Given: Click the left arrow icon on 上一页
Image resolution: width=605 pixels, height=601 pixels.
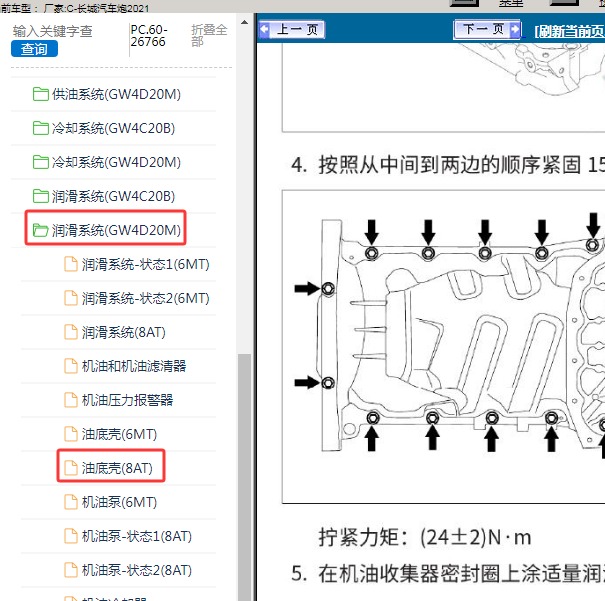Looking at the screenshot, I should click(x=265, y=29).
